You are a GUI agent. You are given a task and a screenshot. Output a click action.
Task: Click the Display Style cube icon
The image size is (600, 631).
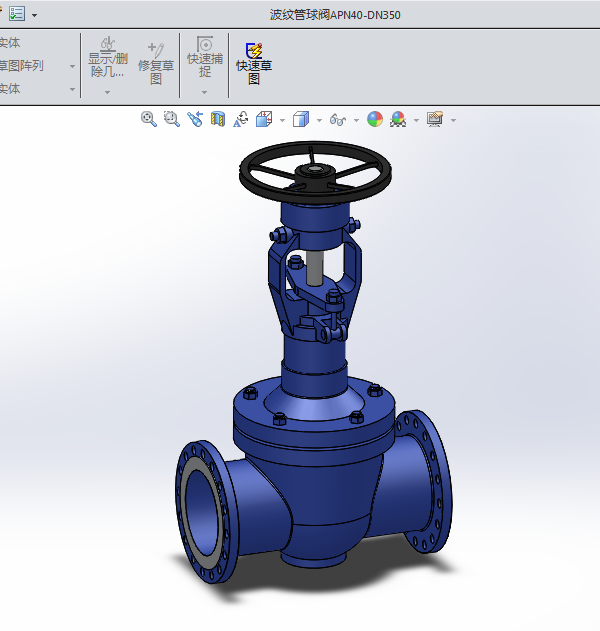click(x=301, y=119)
